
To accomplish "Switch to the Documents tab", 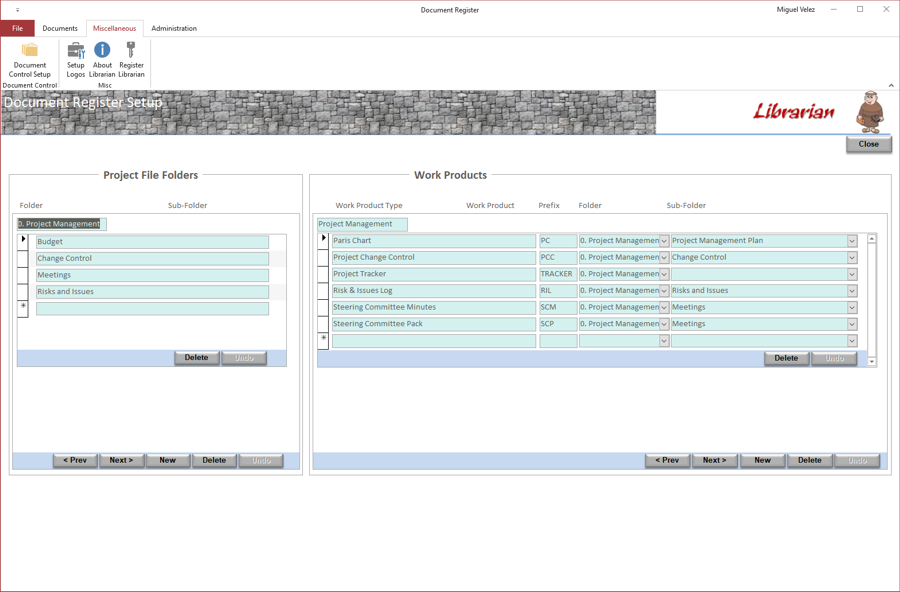I will pyautogui.click(x=60, y=28).
